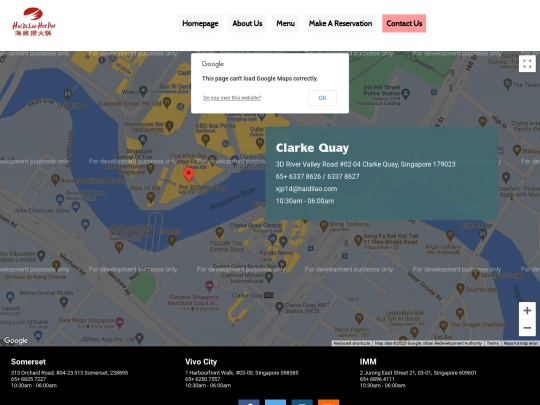
Task: Click the Old Hill Street Police Station marker
Action: (x=406, y=93)
